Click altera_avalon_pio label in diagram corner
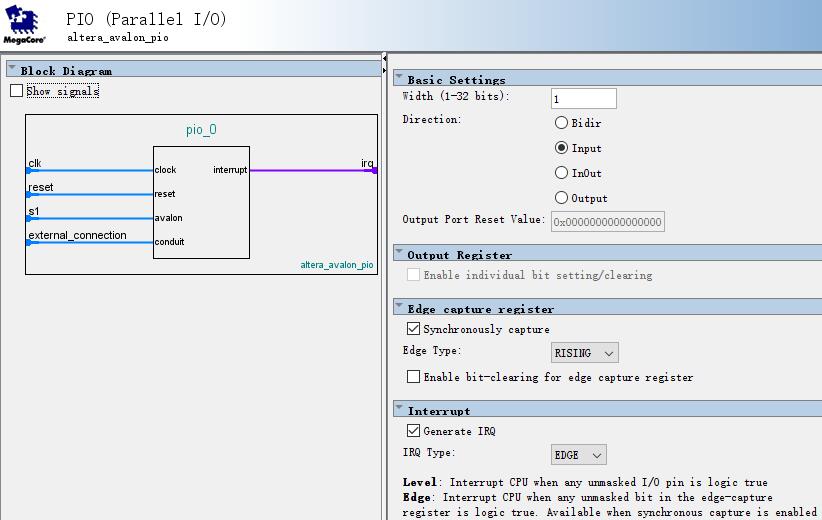 point(337,265)
